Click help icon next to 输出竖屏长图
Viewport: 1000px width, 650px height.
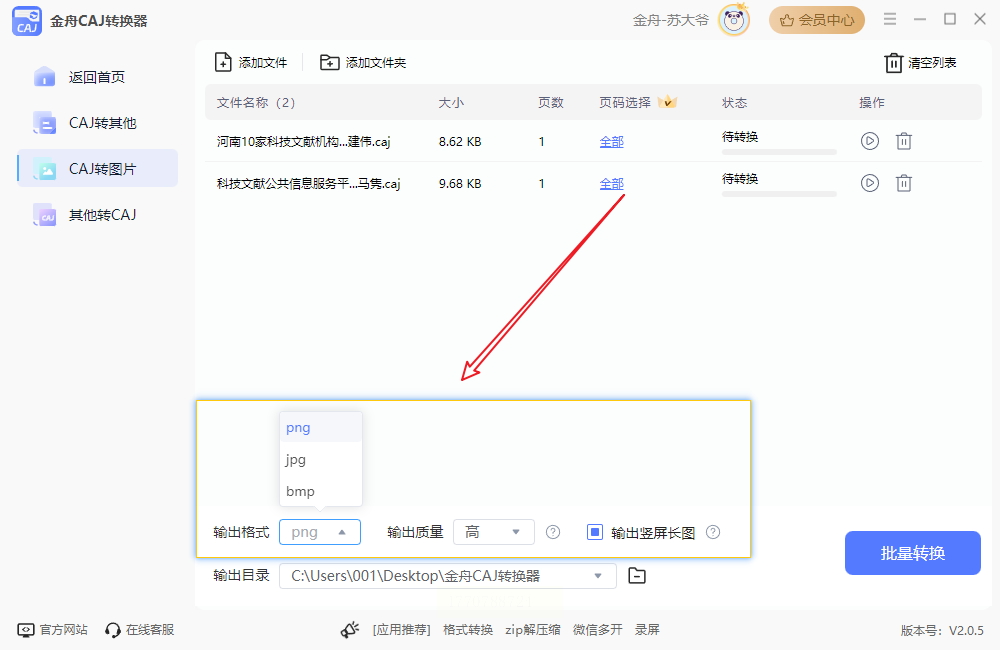tap(713, 532)
